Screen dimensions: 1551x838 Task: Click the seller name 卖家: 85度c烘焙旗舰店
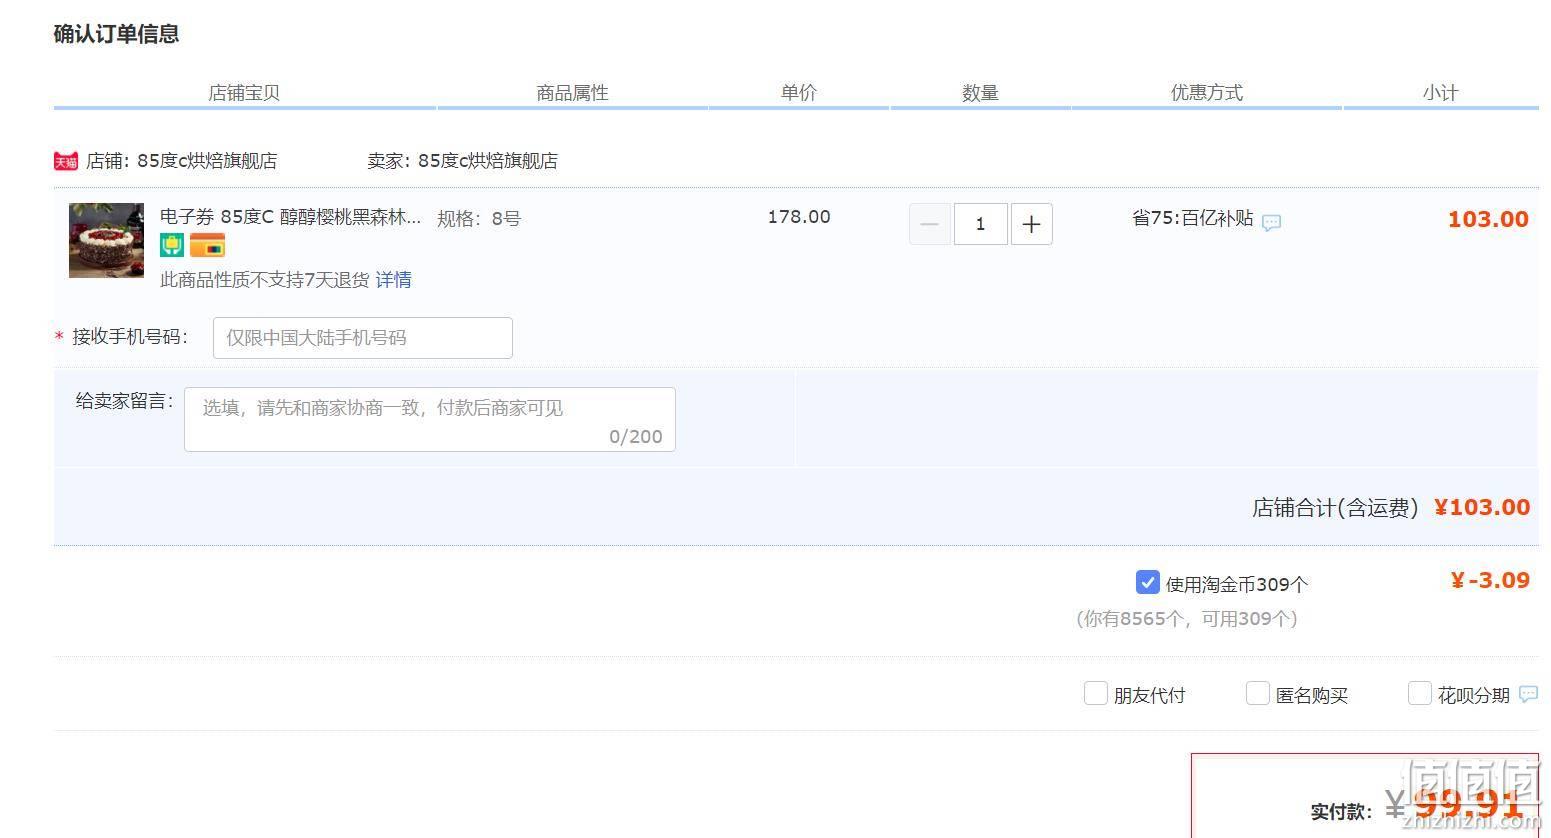(462, 161)
